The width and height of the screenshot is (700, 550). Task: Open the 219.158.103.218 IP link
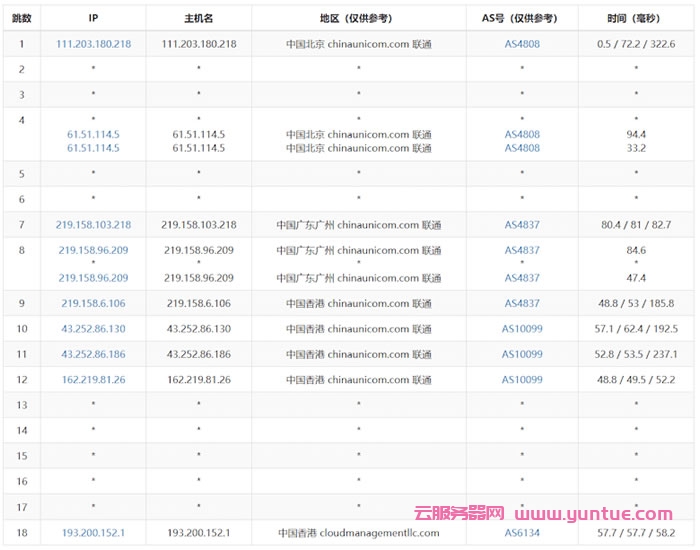point(93,225)
